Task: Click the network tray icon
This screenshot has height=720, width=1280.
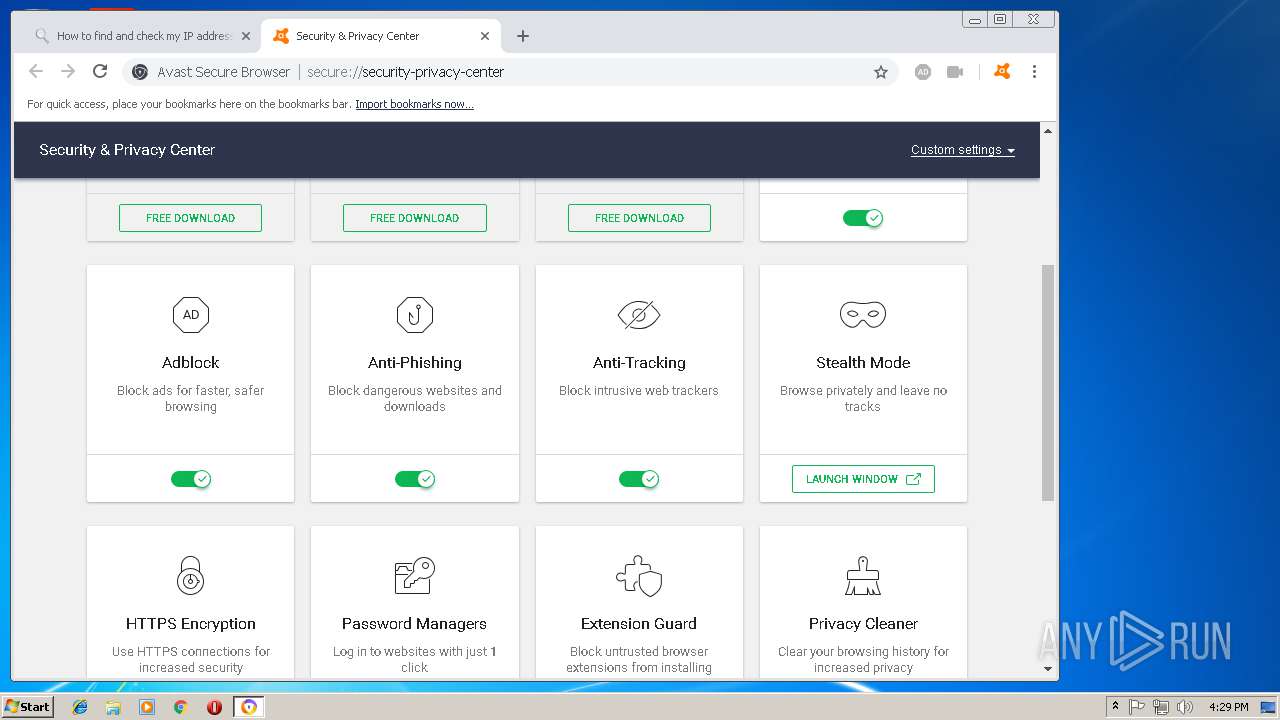Action: click(1161, 707)
